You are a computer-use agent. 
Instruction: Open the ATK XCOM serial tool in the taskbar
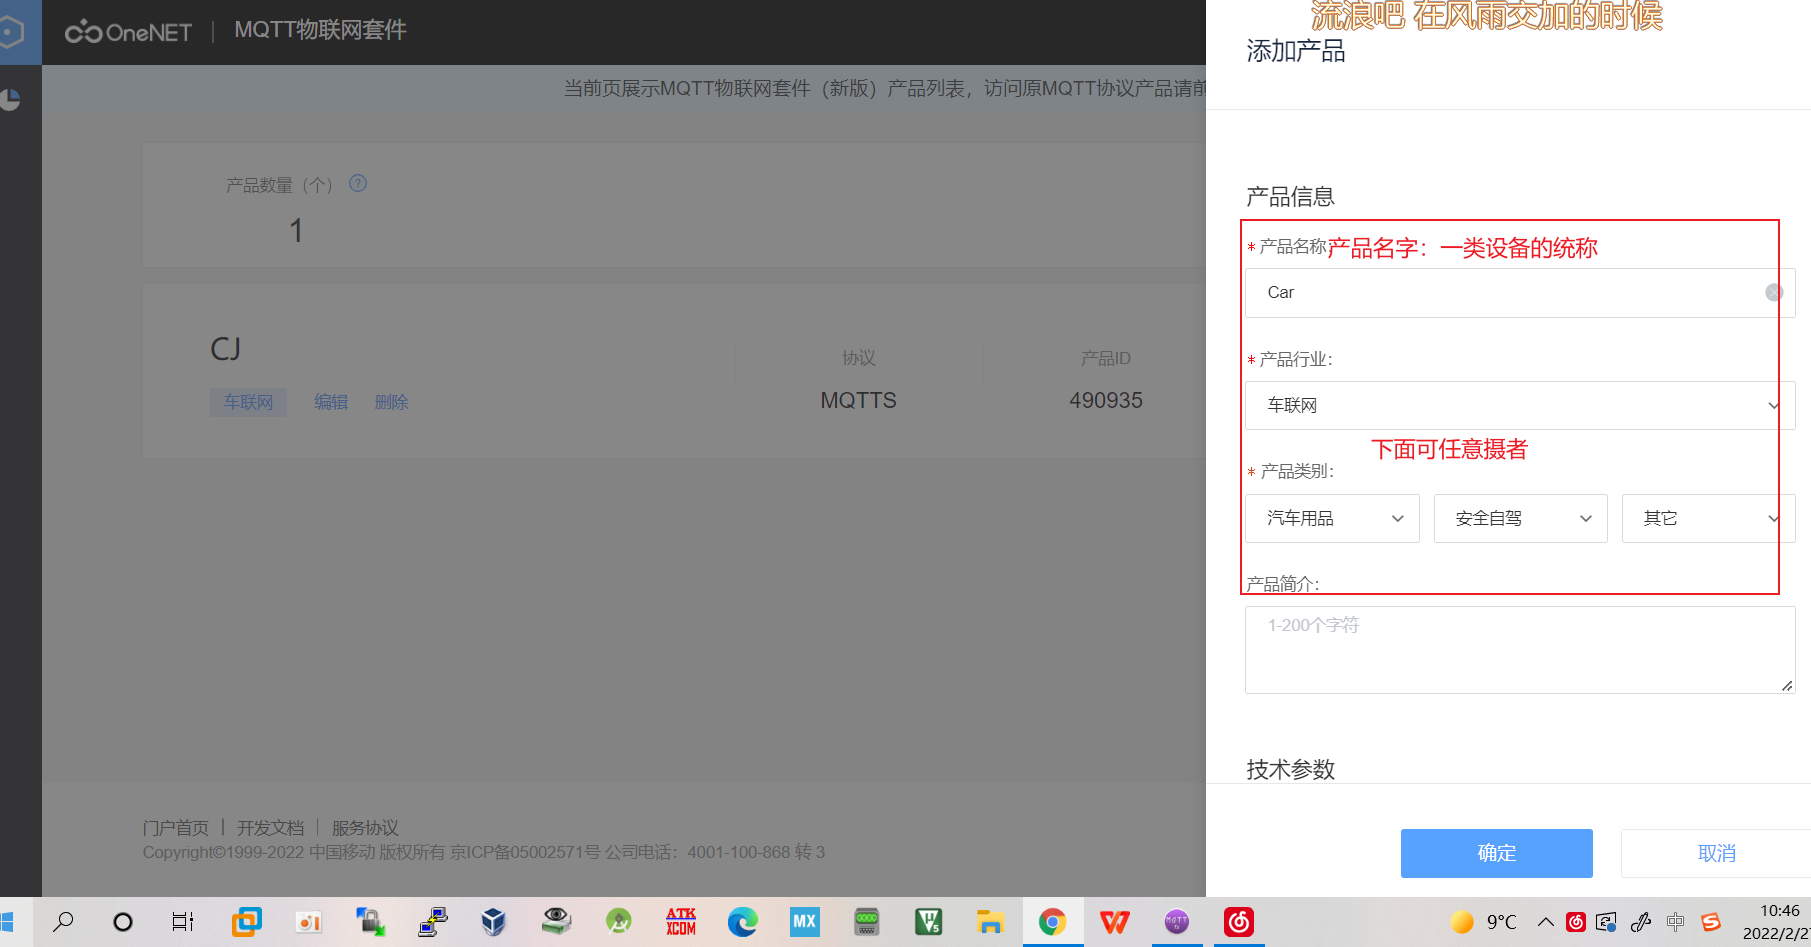pyautogui.click(x=681, y=921)
